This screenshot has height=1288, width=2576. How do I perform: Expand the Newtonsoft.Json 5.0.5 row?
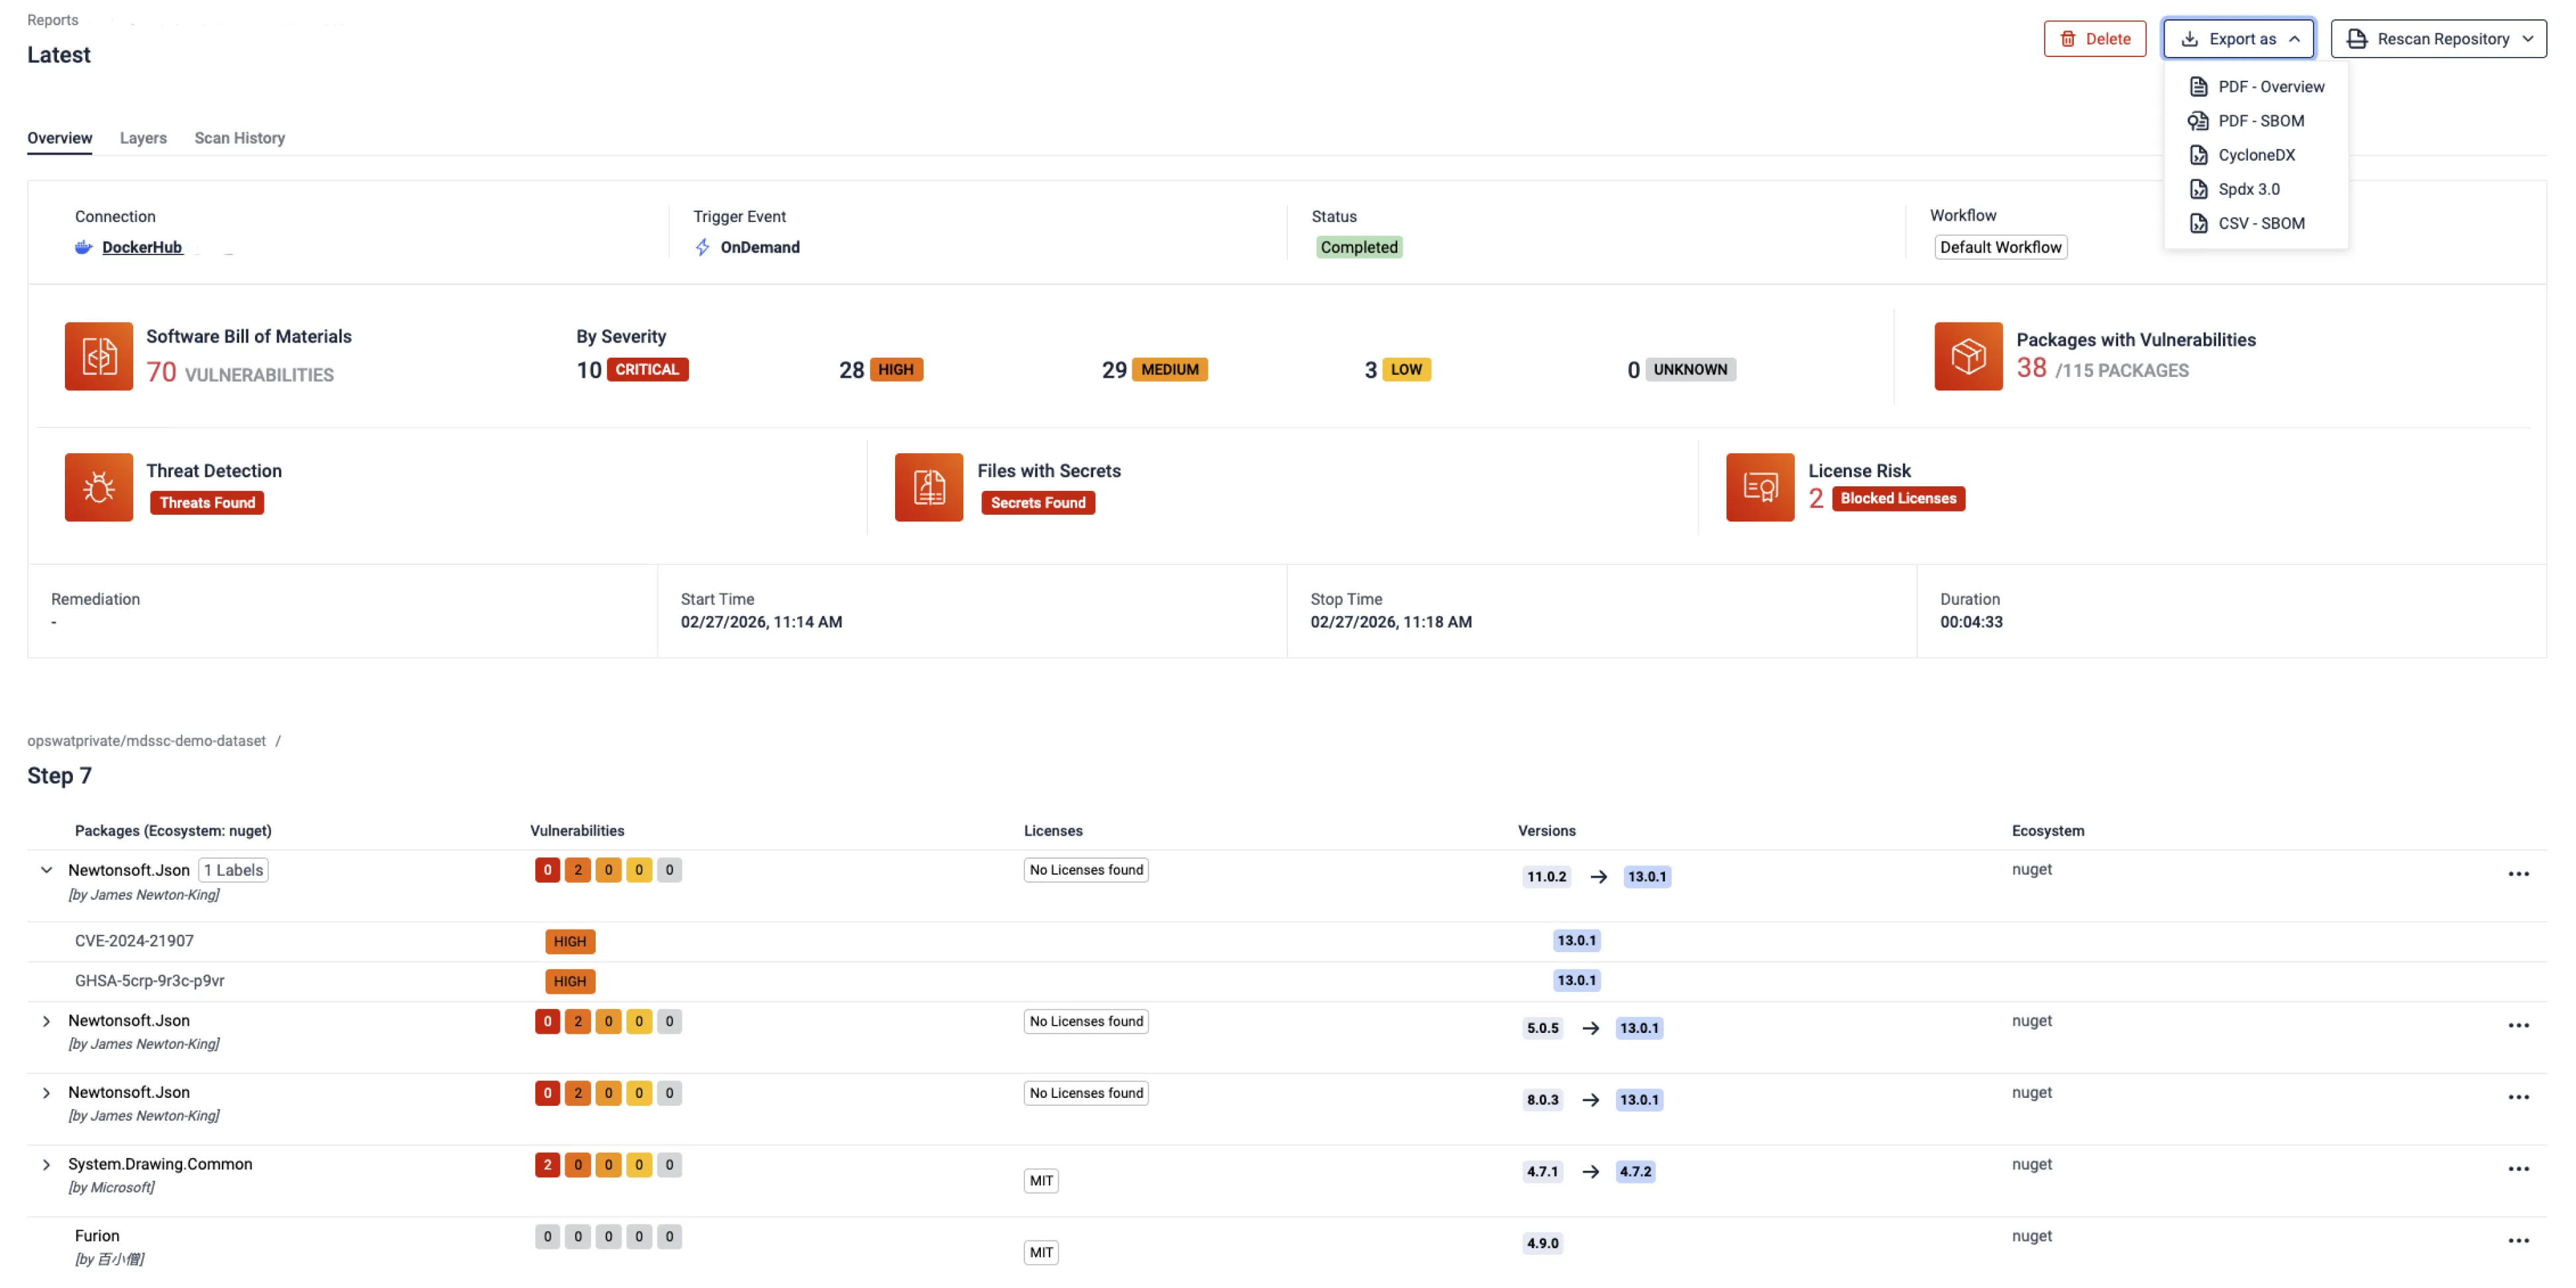(x=46, y=1021)
